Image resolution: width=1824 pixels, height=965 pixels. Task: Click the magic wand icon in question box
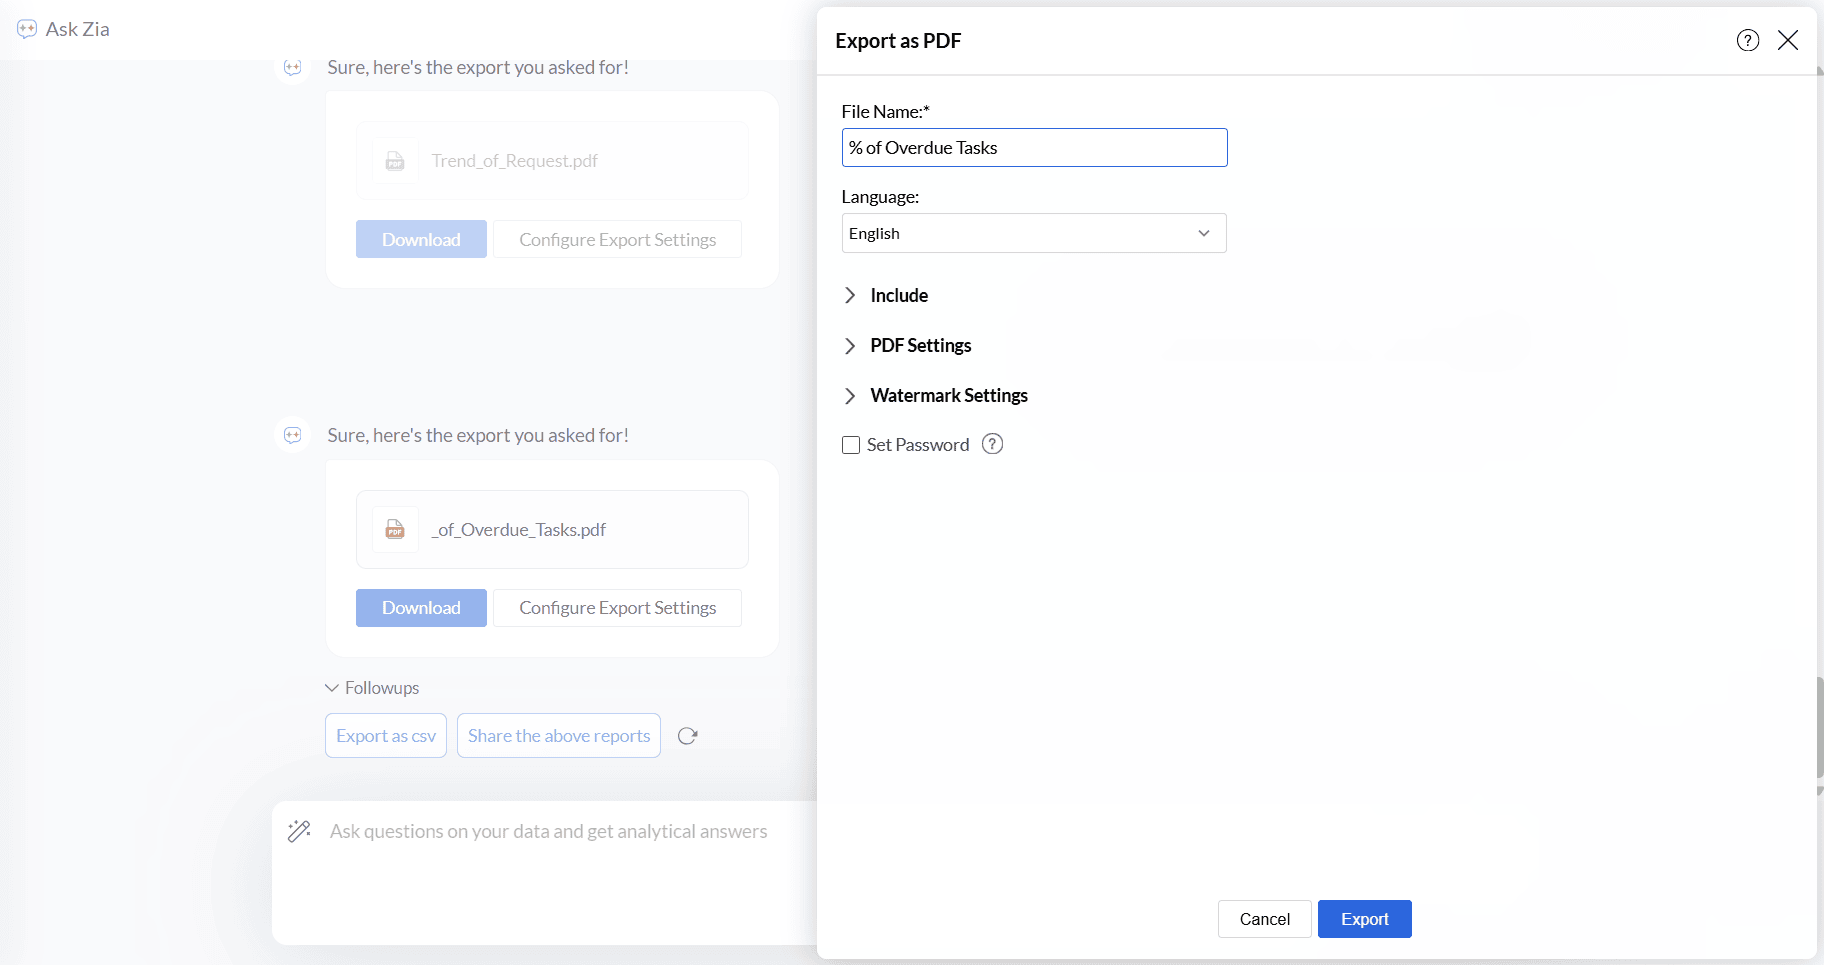pyautogui.click(x=299, y=831)
